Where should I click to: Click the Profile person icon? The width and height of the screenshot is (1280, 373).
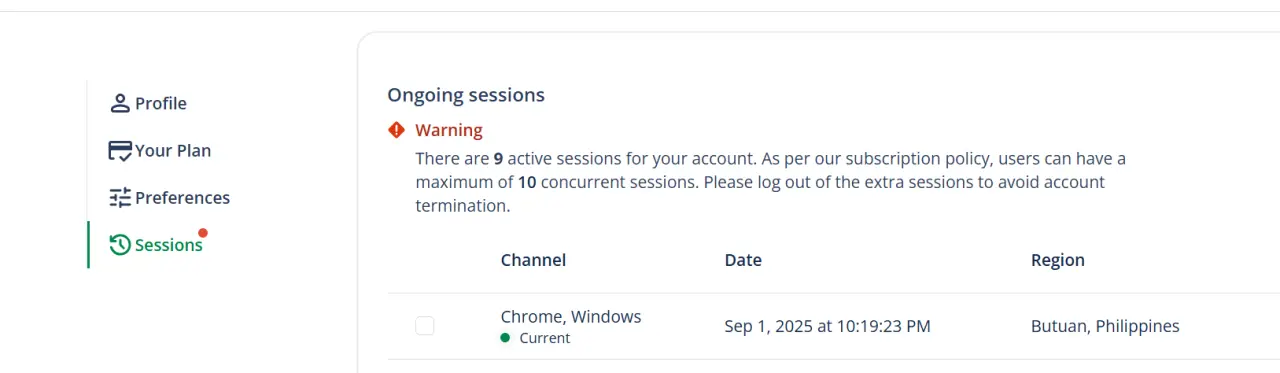(120, 103)
